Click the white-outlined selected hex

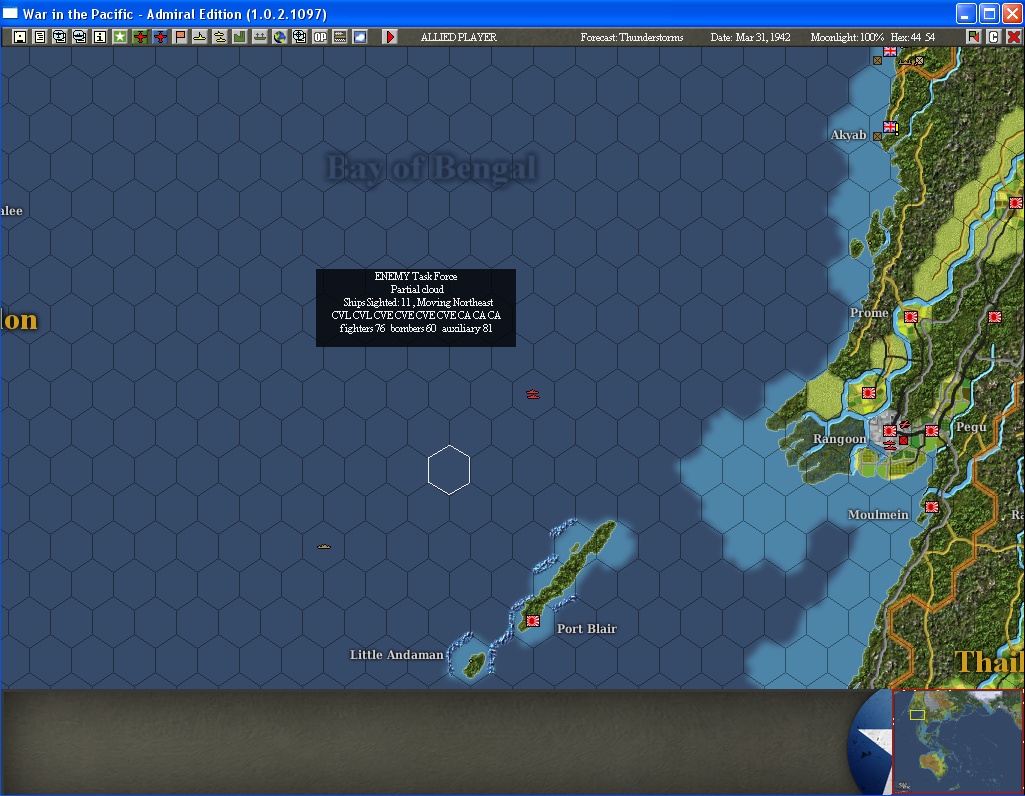tap(449, 470)
